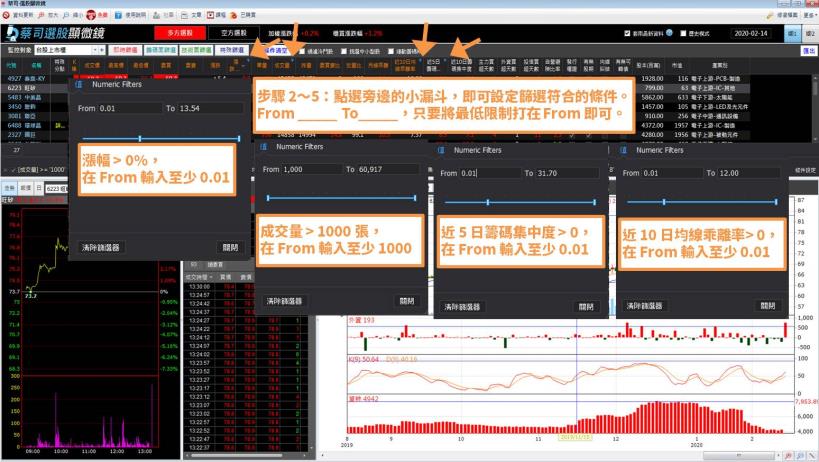Toggle the history mode (歷史模式) checkbox

tap(683, 33)
